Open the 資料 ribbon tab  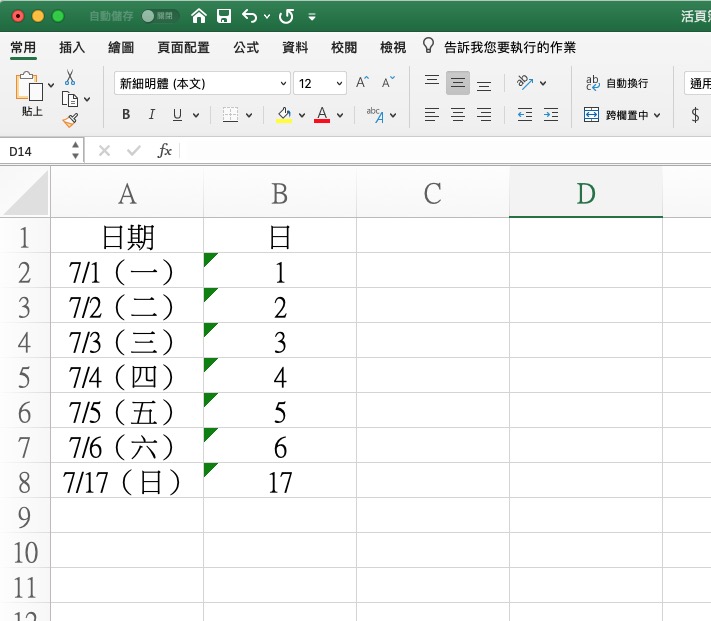click(x=295, y=47)
